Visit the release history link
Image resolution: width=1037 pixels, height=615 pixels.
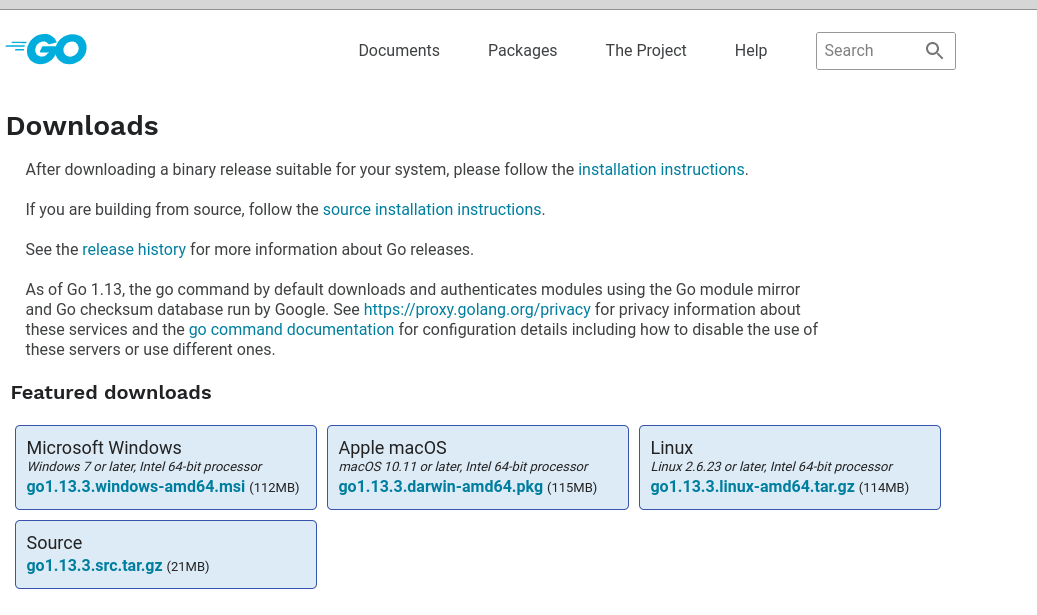(134, 249)
